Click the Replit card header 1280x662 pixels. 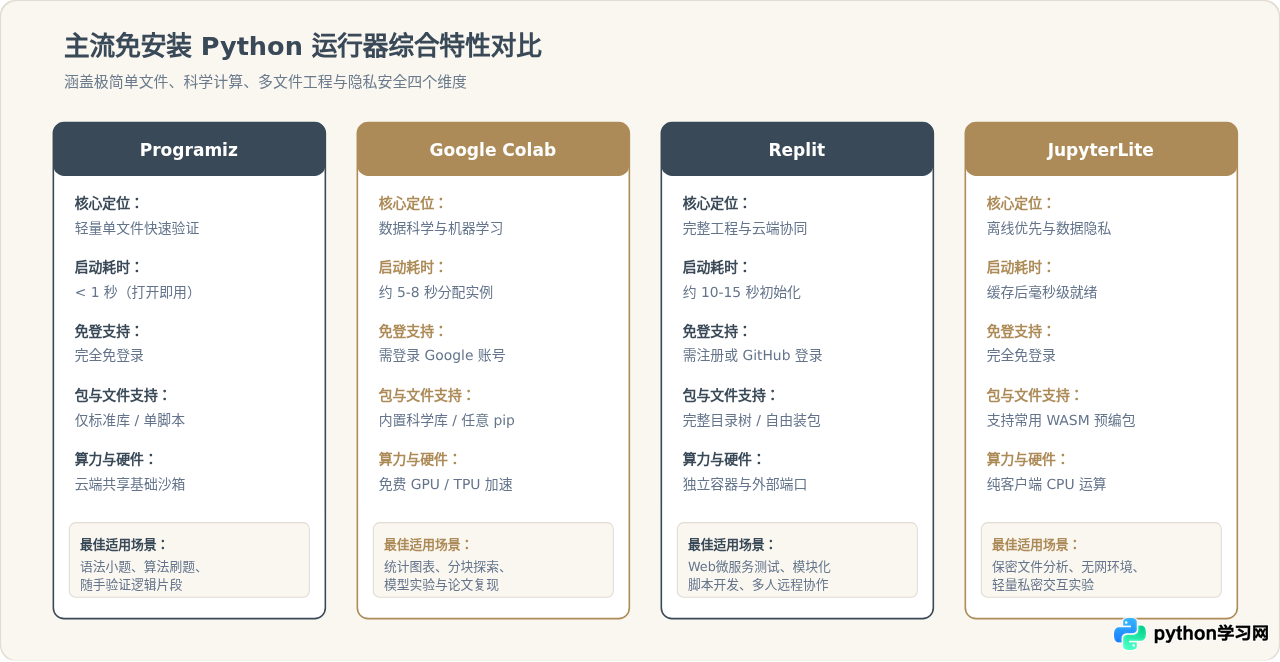tap(797, 149)
